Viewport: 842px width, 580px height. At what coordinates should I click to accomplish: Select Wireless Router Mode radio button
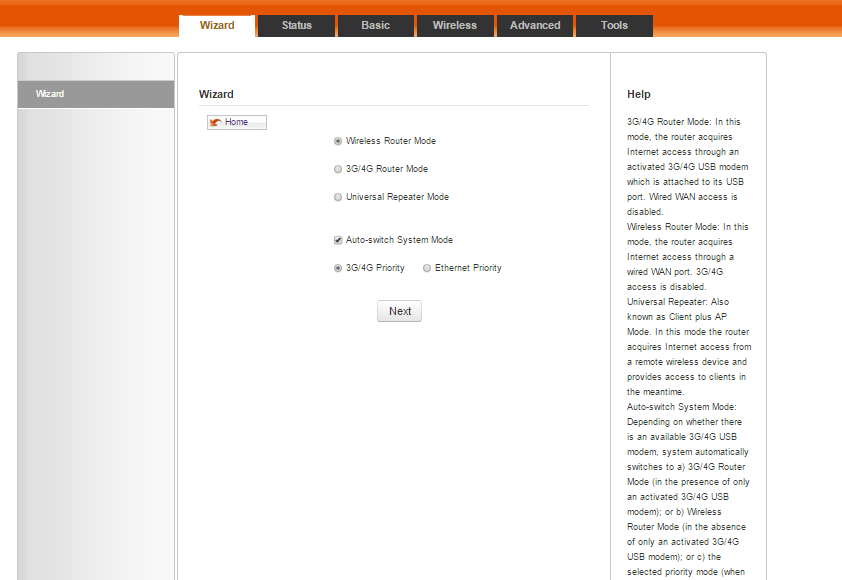[338, 141]
